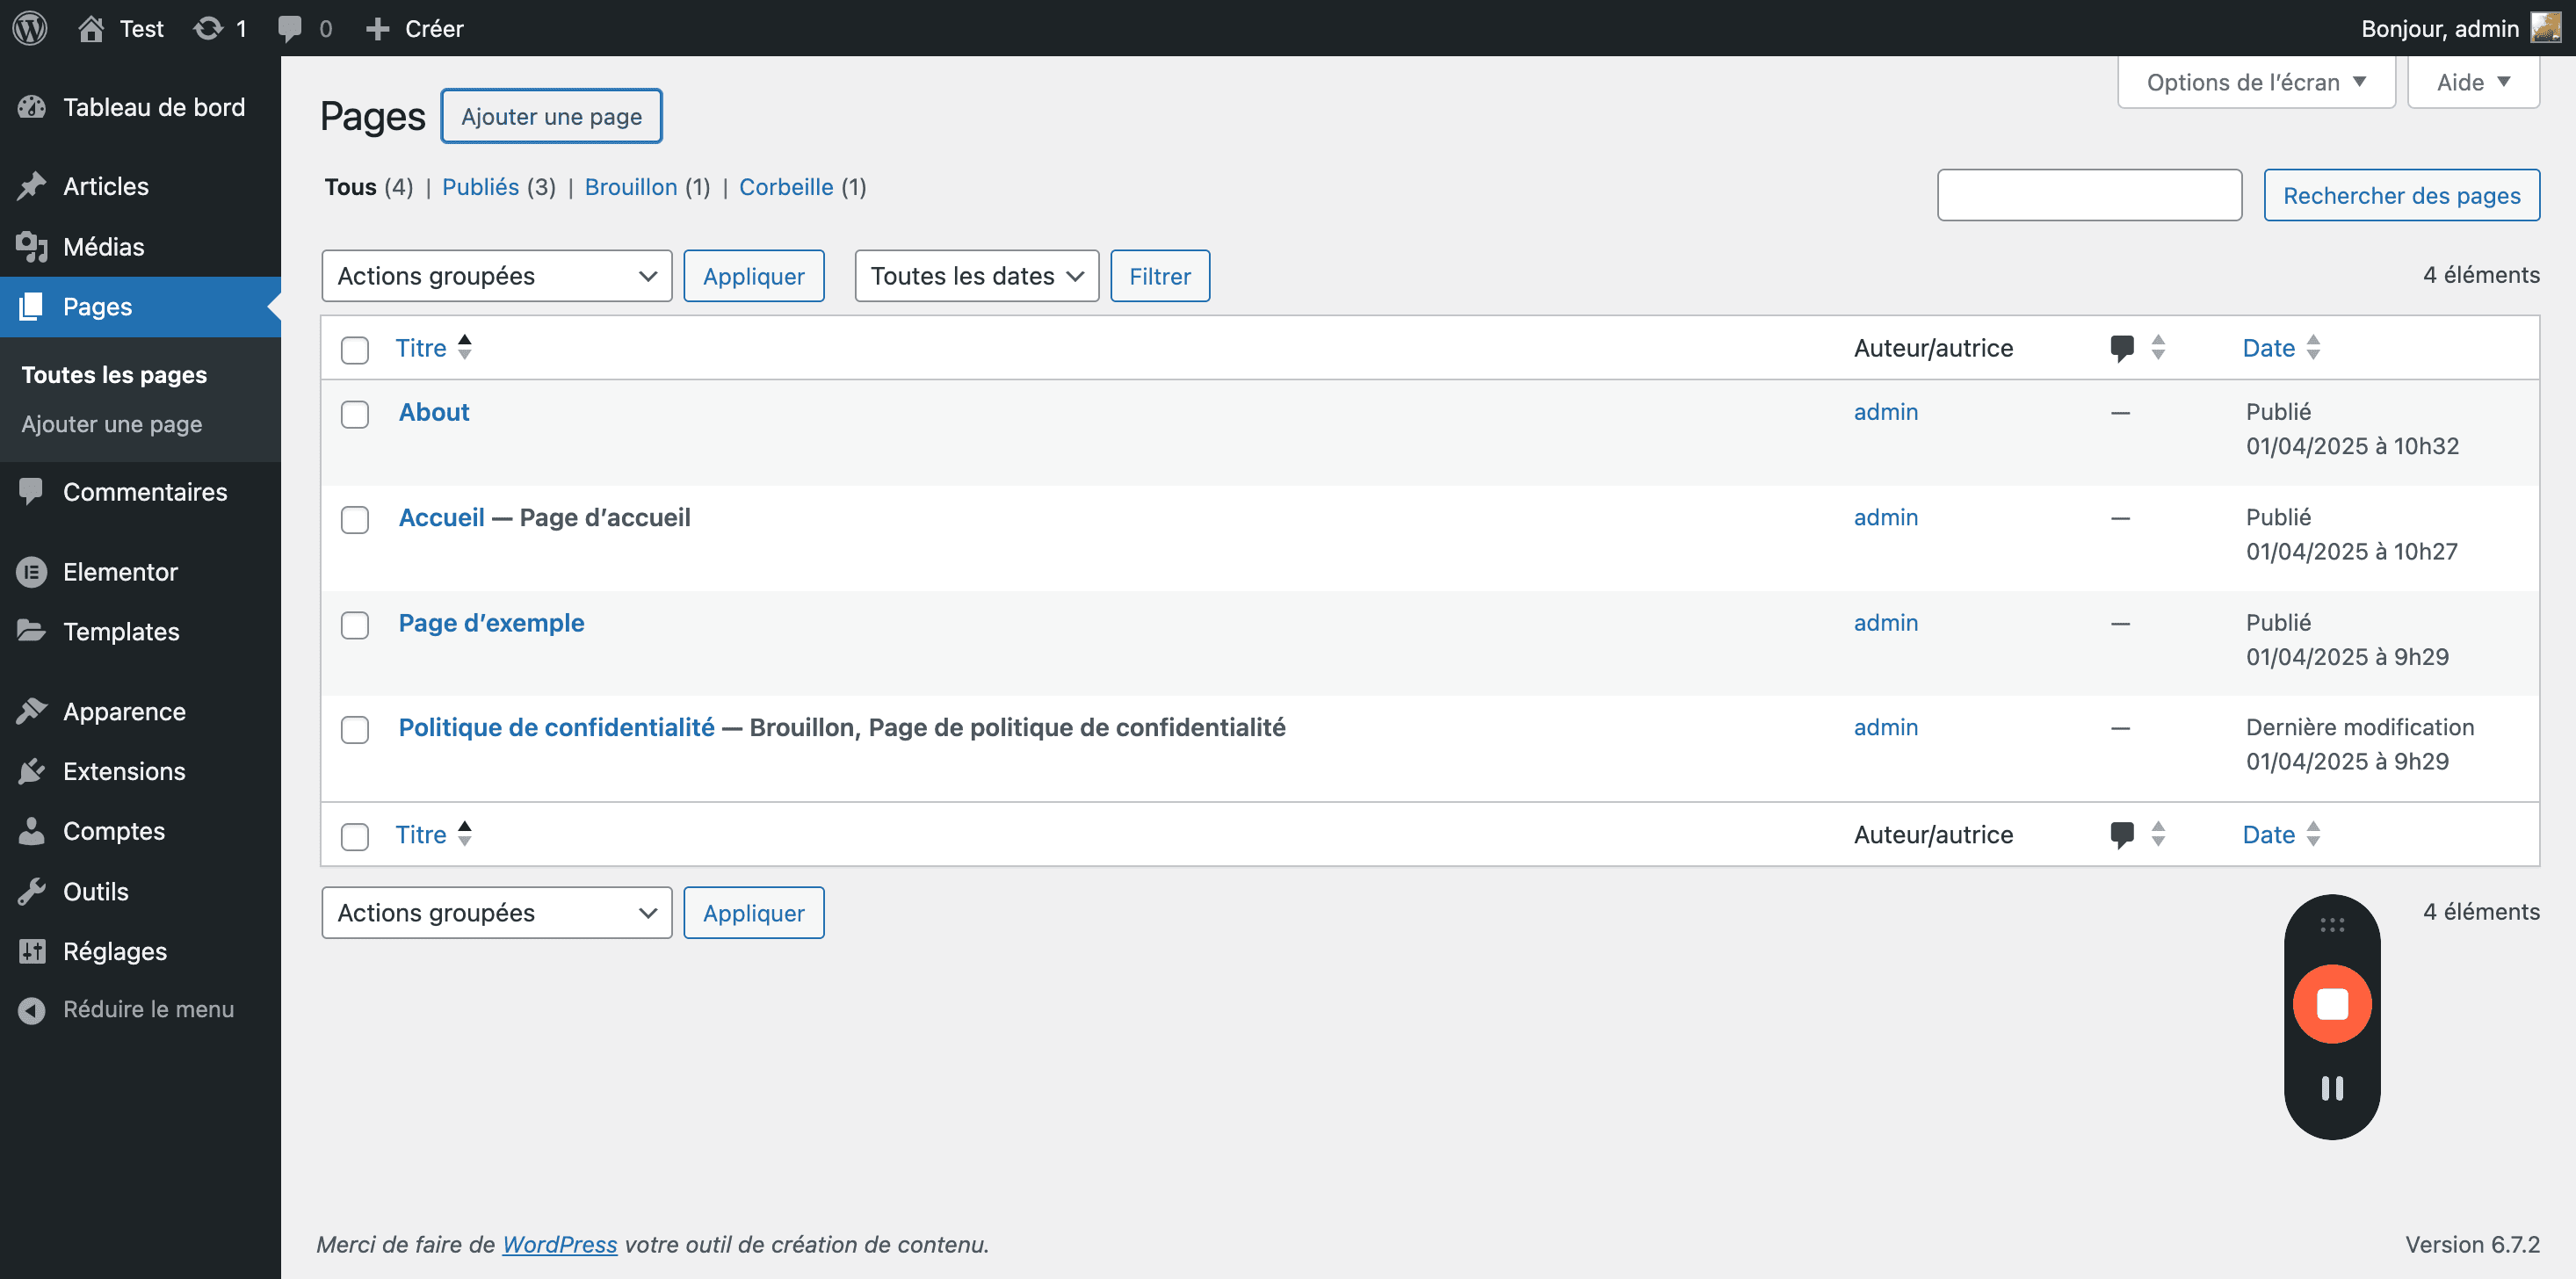Check the Politique de confidentialité checkbox
This screenshot has width=2576, height=1279.
tap(355, 730)
